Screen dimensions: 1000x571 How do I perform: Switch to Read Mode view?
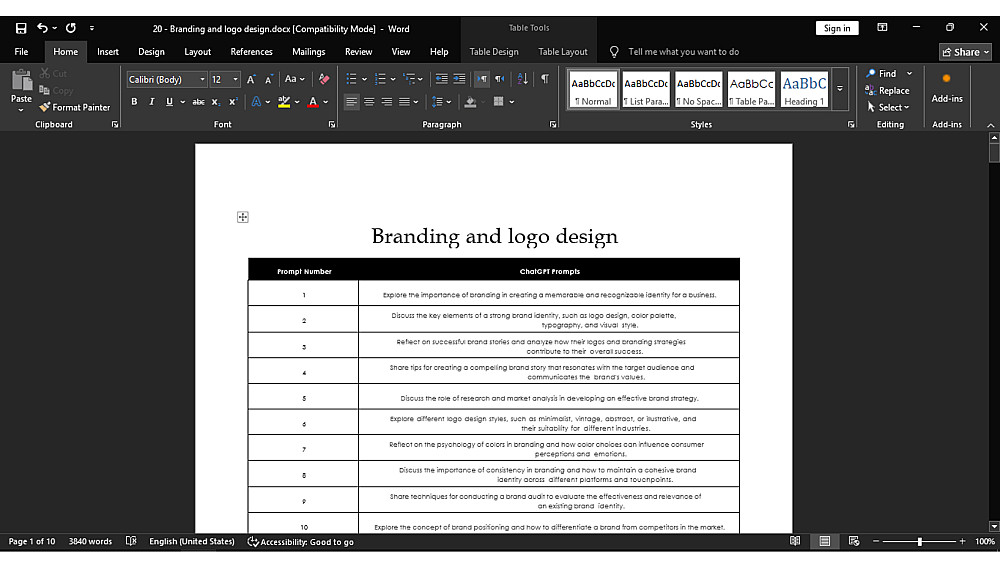click(x=795, y=541)
